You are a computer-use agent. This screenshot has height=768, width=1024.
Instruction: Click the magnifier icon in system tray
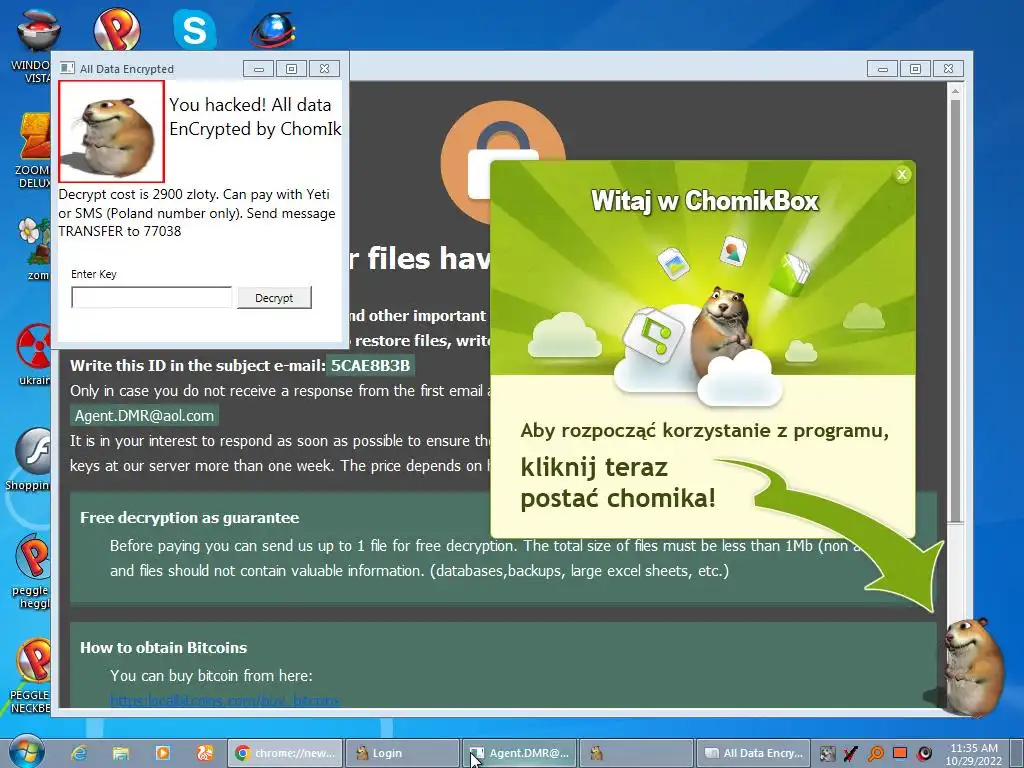(x=876, y=754)
